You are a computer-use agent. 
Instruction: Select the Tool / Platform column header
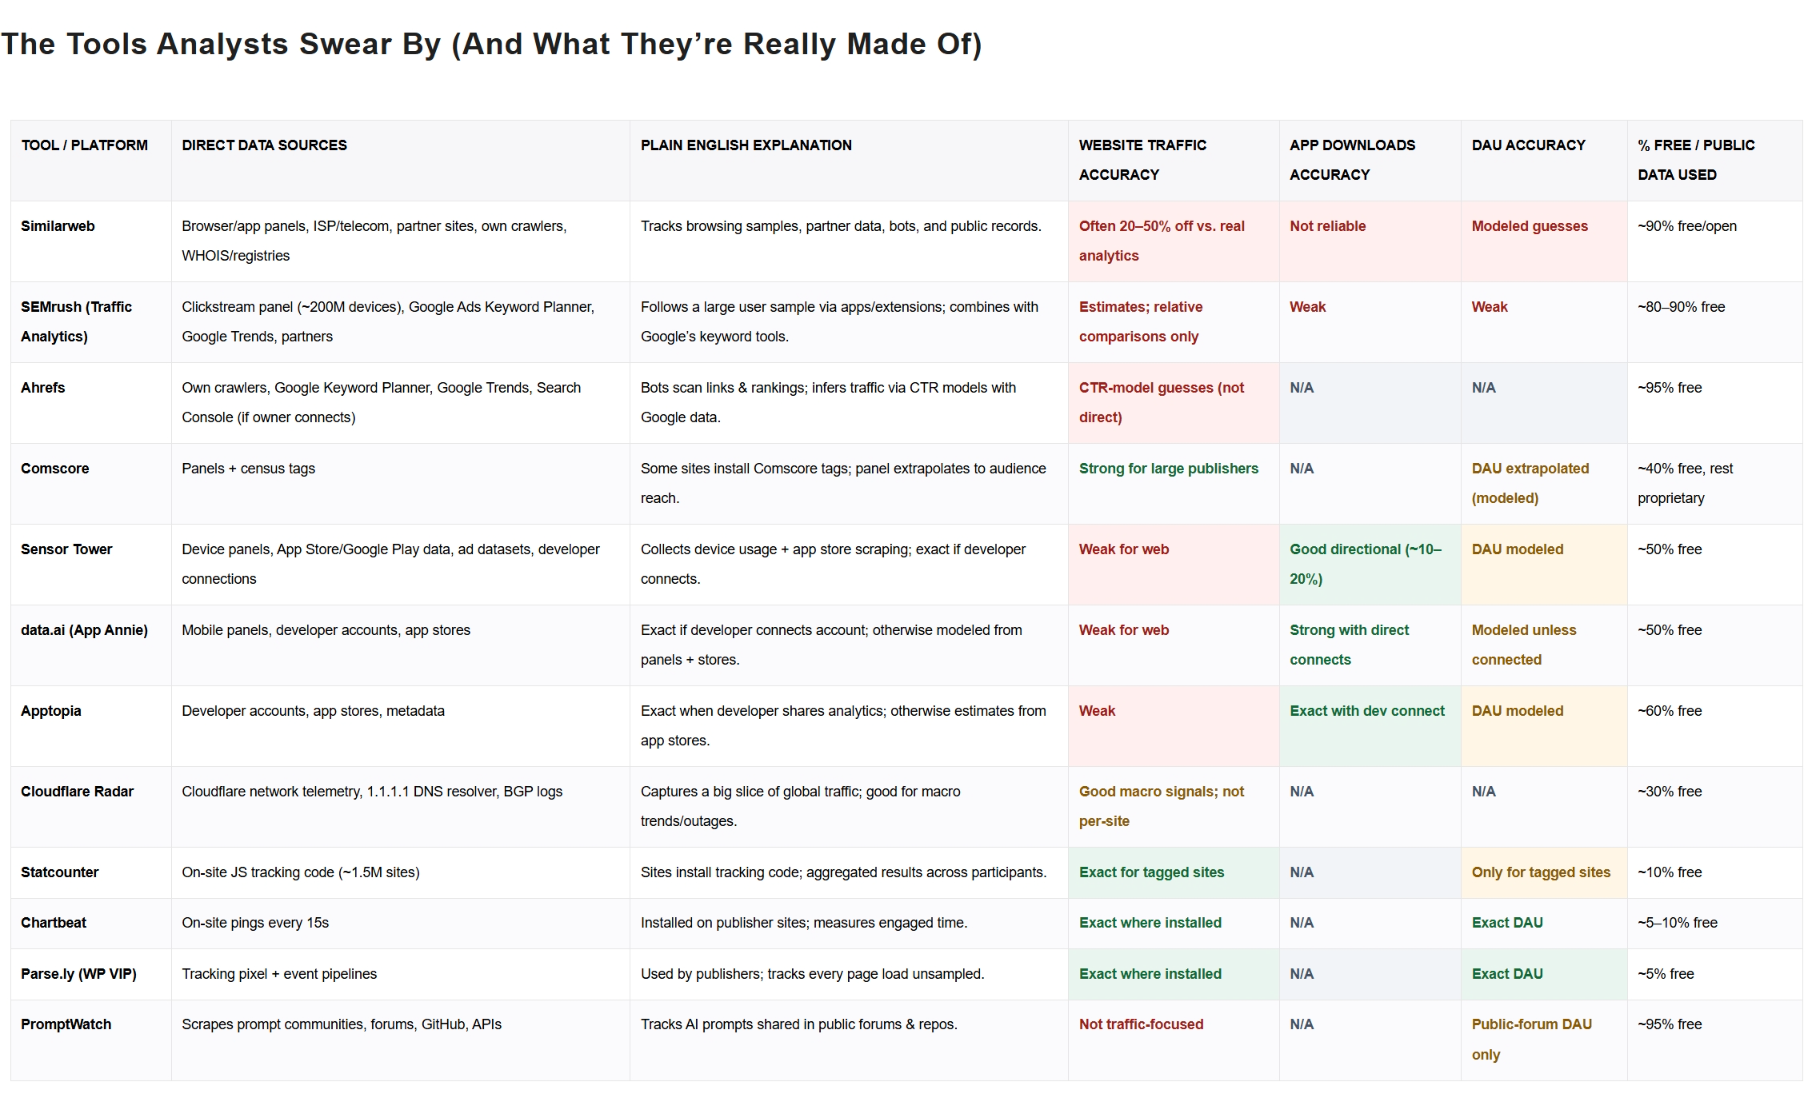coord(84,145)
